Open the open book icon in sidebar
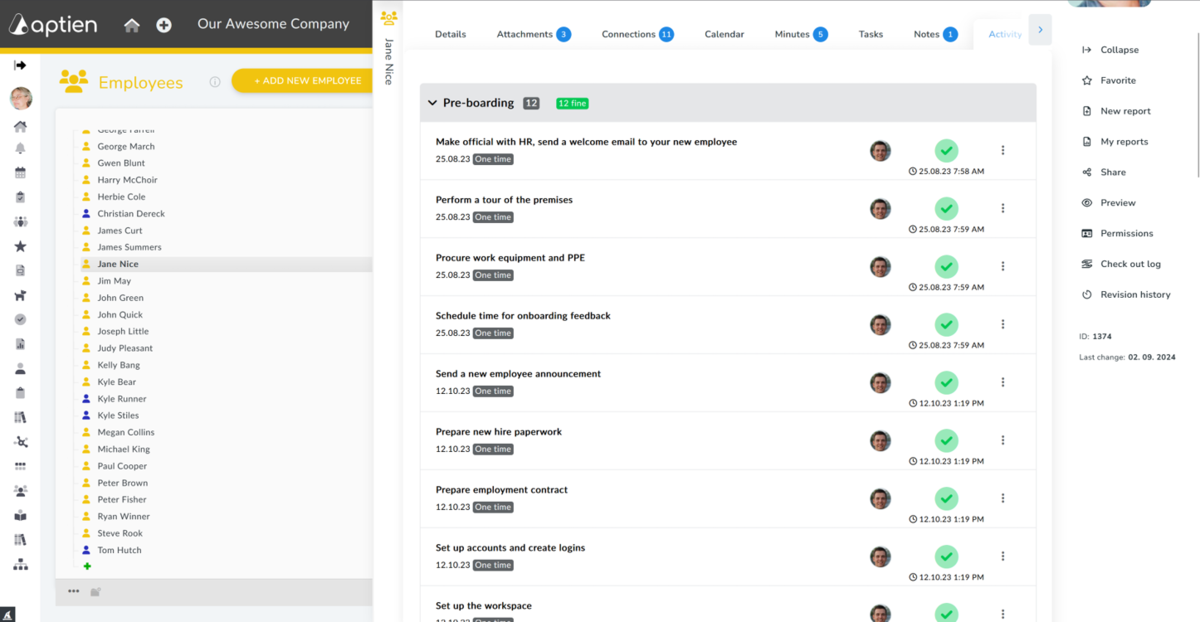Screen dimensions: 1200x622 [x=20, y=515]
